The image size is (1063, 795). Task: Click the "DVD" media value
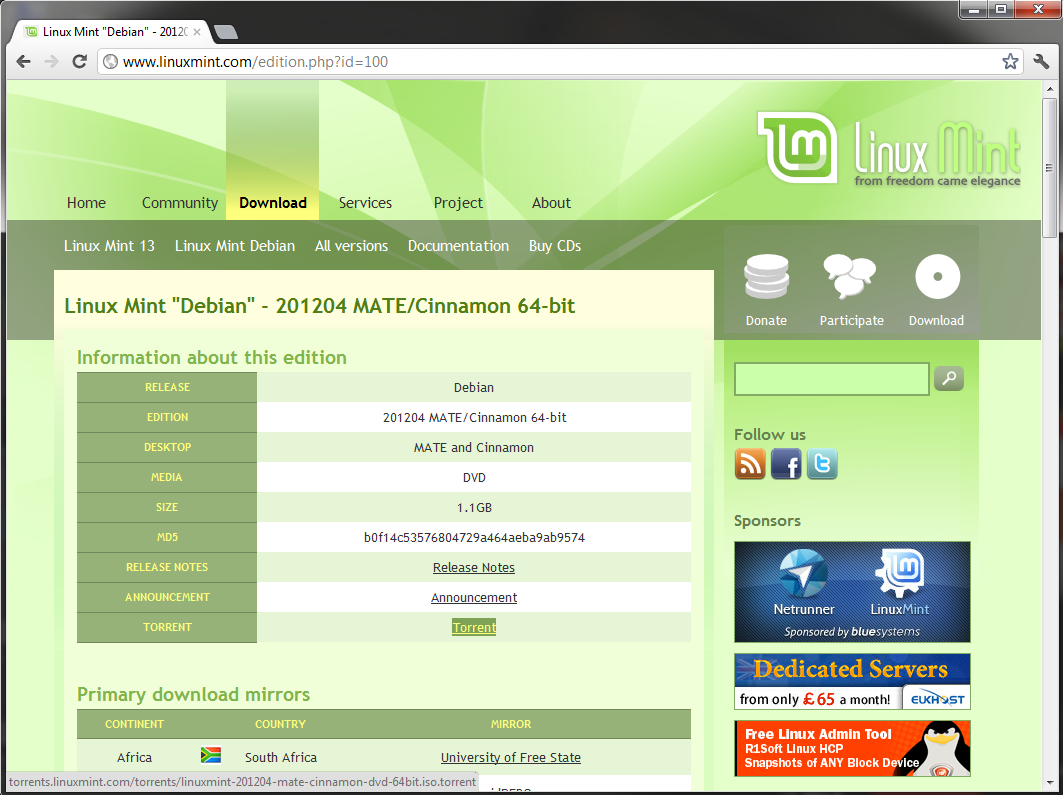tap(474, 478)
